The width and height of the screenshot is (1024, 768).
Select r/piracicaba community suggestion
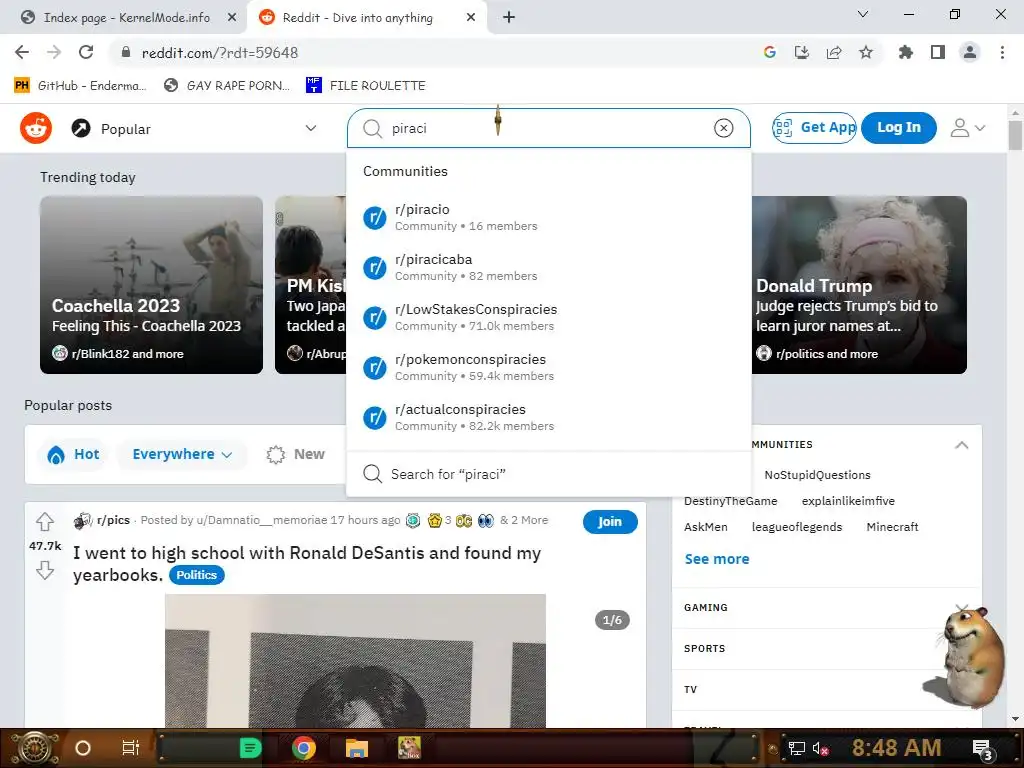click(549, 267)
